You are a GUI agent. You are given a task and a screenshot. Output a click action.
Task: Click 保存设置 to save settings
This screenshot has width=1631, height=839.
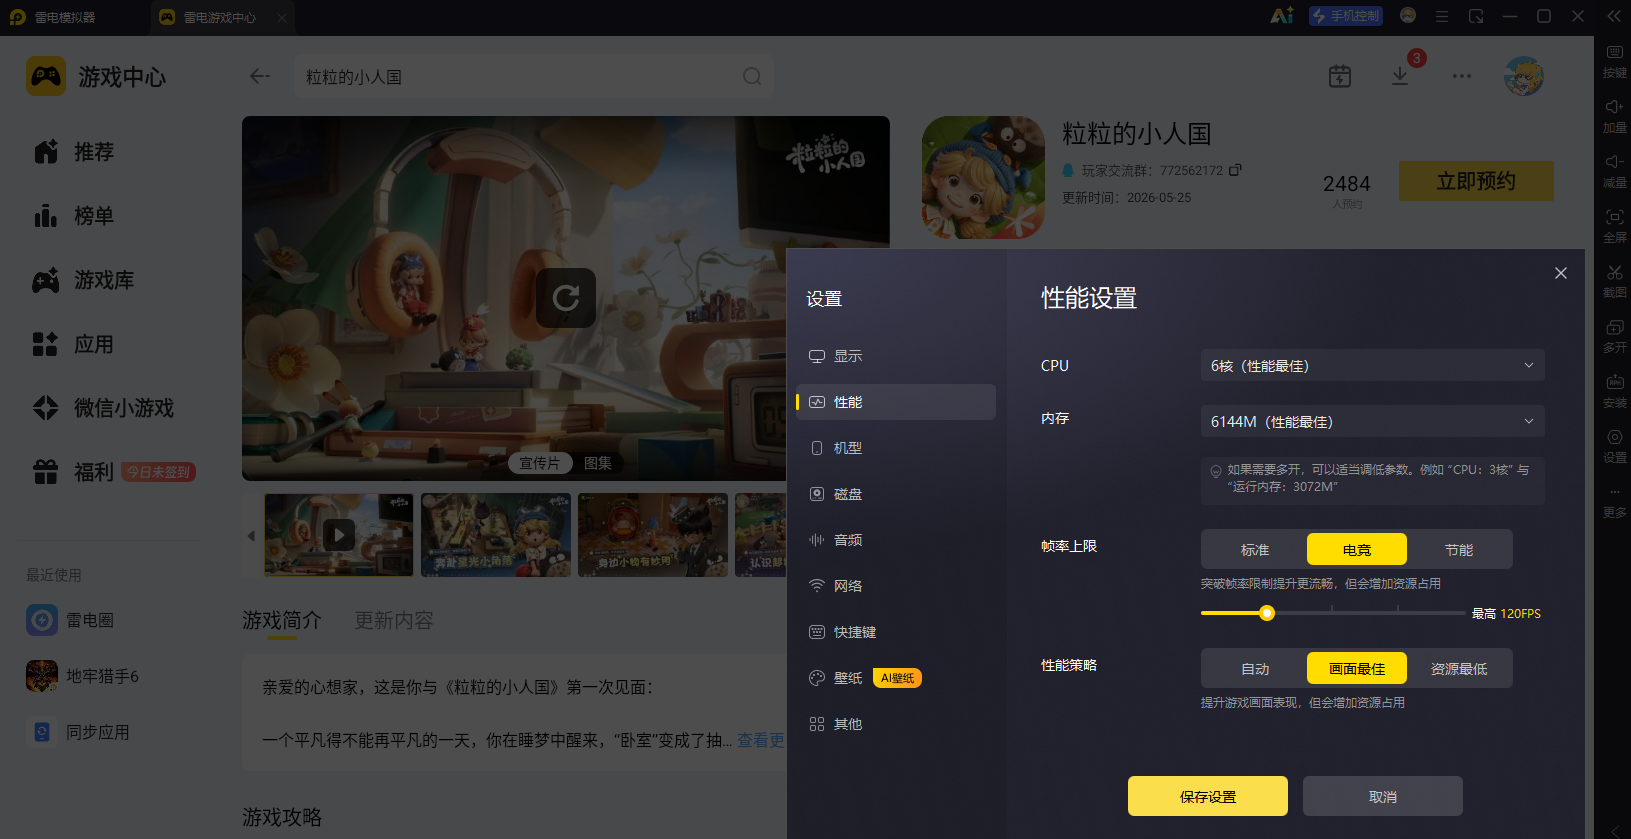point(1208,796)
